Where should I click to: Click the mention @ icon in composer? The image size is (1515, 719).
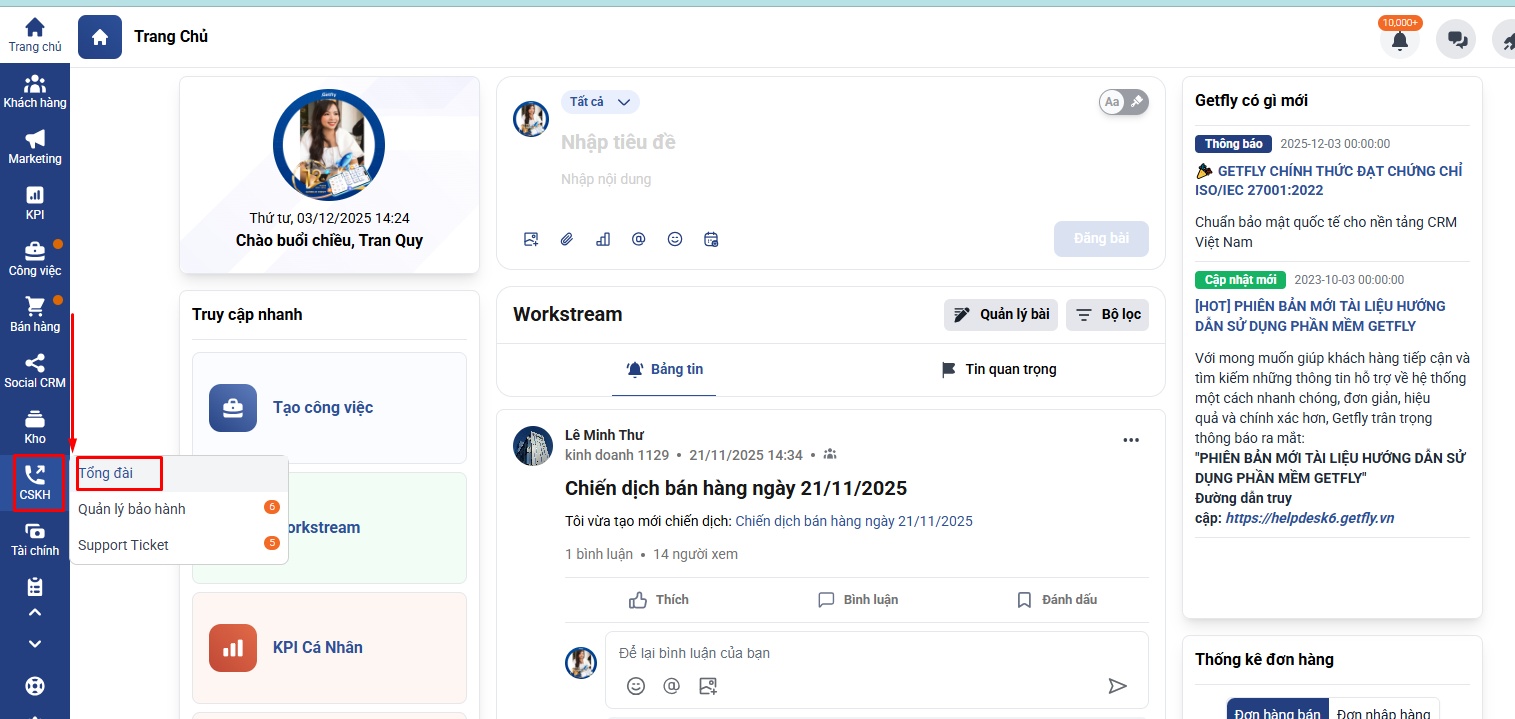[639, 239]
